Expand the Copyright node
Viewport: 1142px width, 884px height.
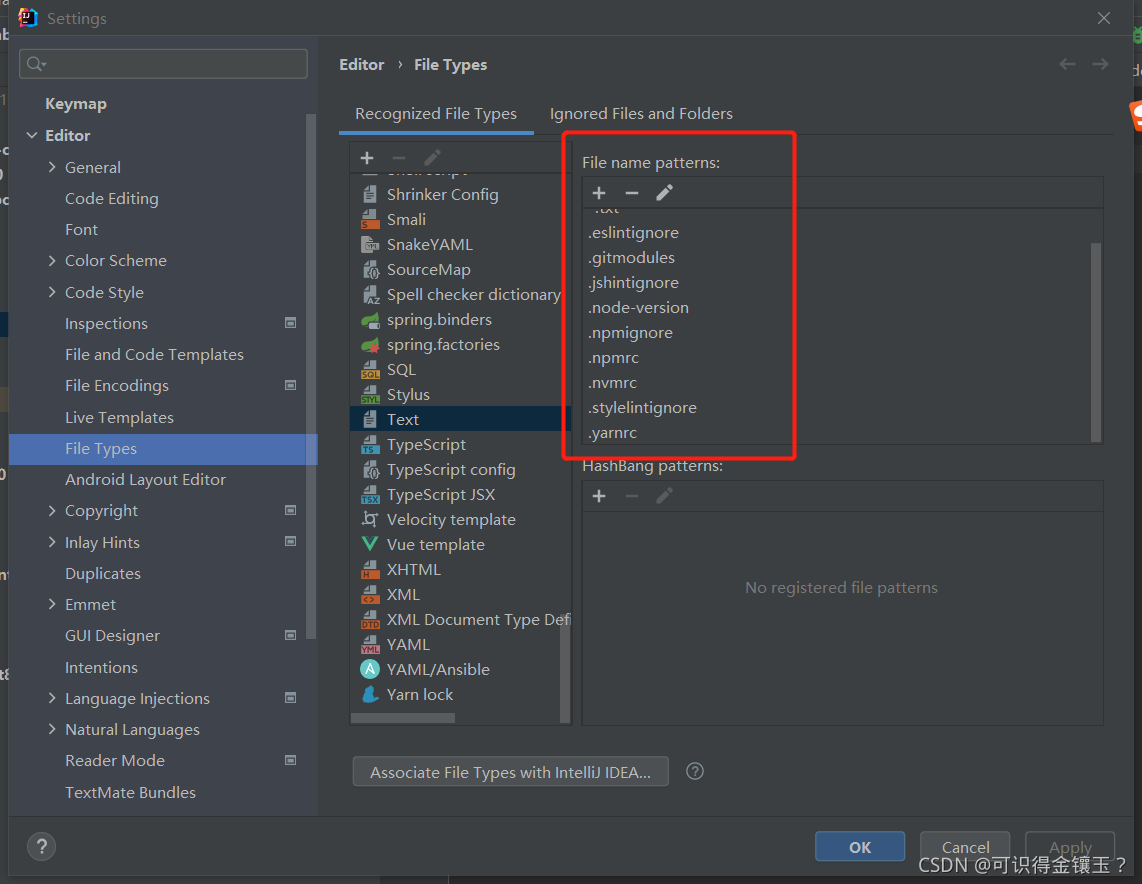tap(52, 510)
